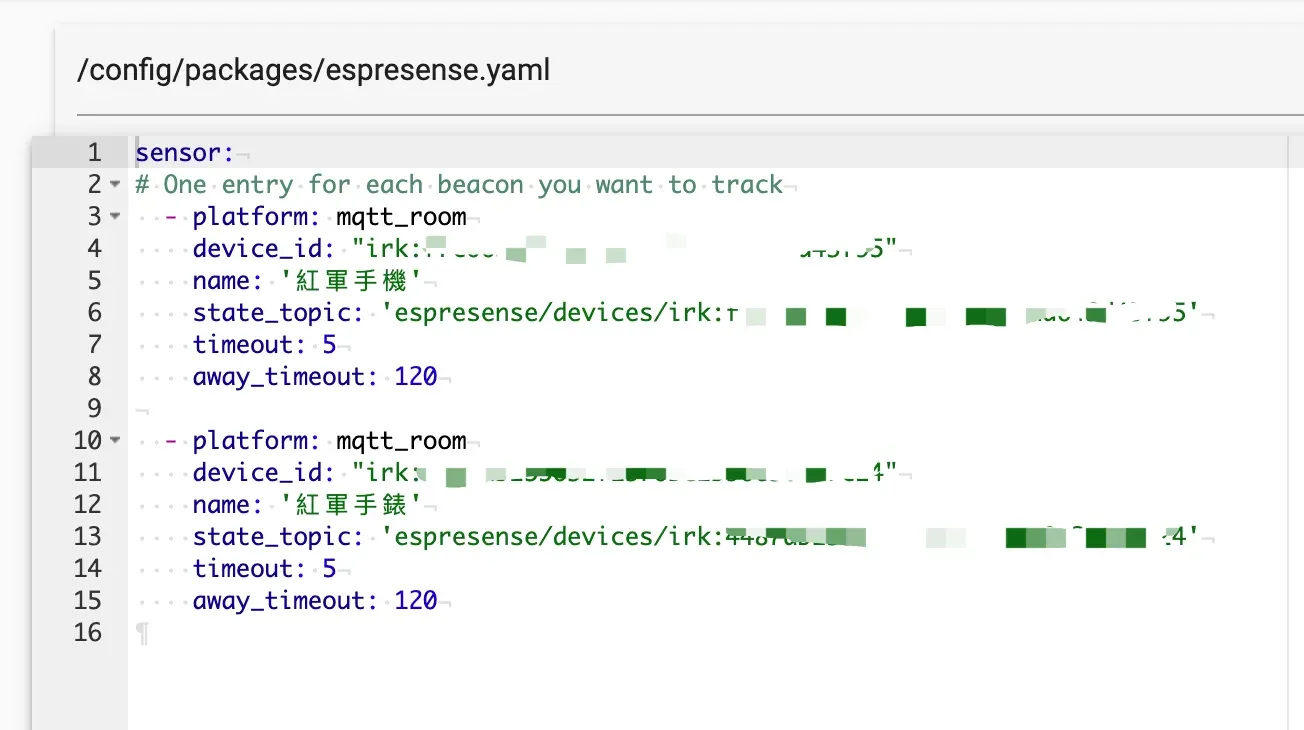Viewport: 1304px width, 730px height.
Task: Click line number 16 in the gutter
Action: (x=89, y=633)
